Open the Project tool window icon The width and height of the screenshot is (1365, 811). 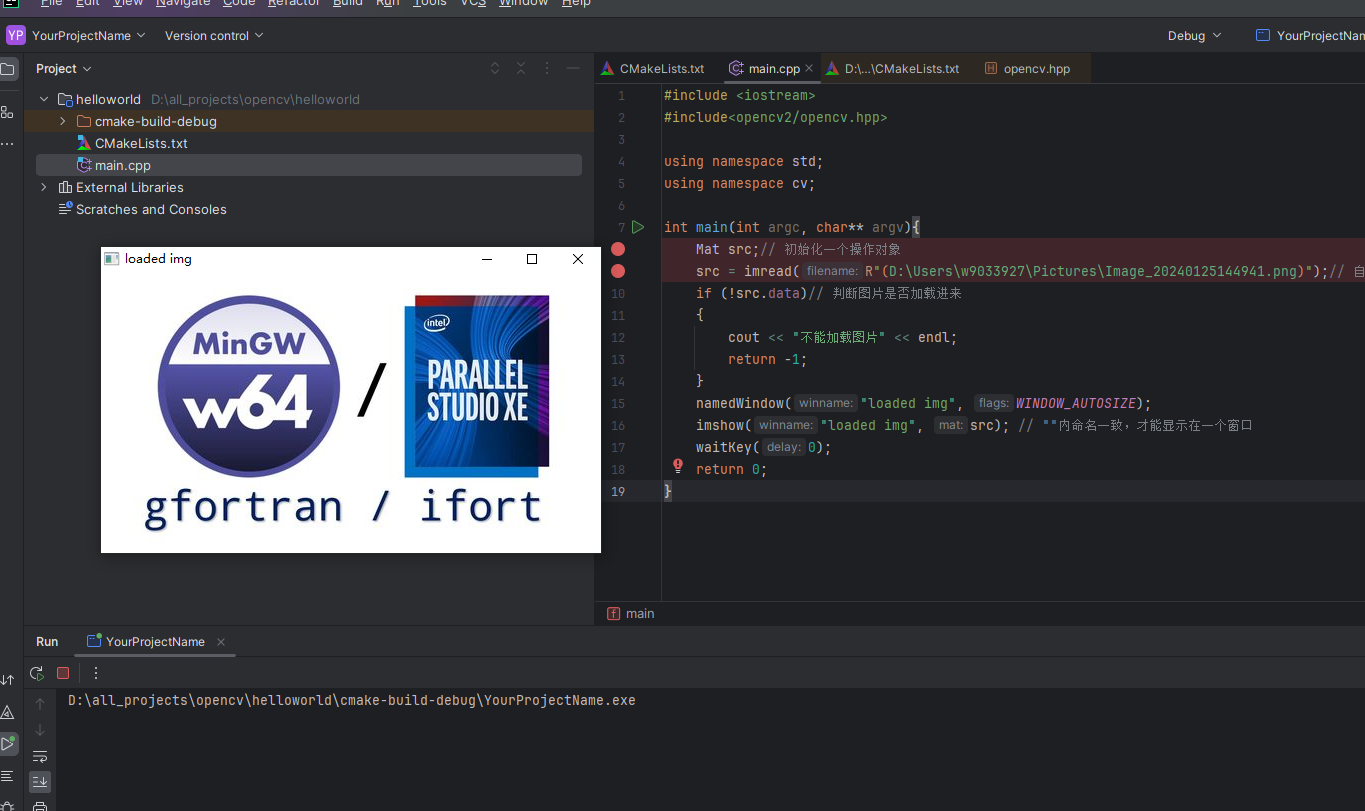[x=8, y=70]
